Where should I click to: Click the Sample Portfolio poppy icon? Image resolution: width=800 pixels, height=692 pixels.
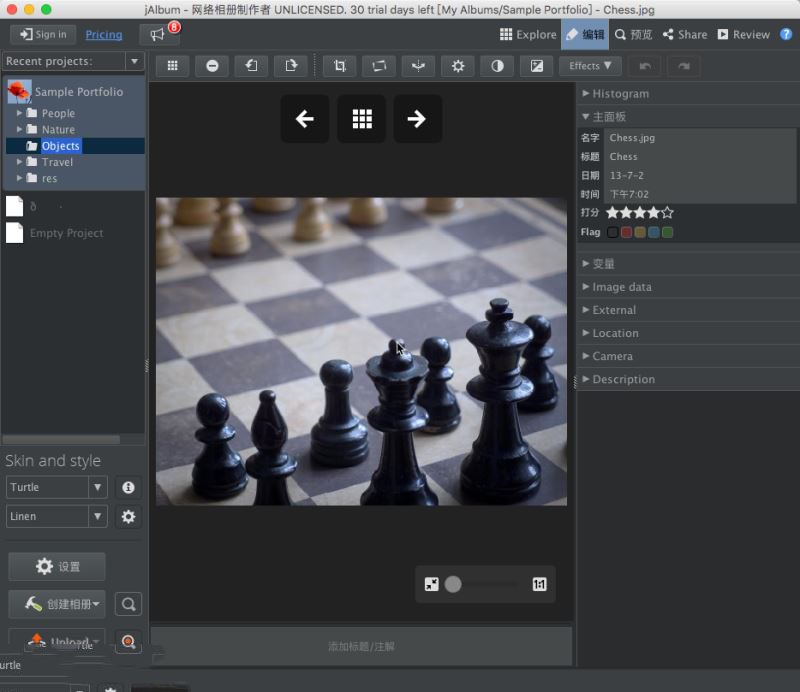tap(19, 91)
